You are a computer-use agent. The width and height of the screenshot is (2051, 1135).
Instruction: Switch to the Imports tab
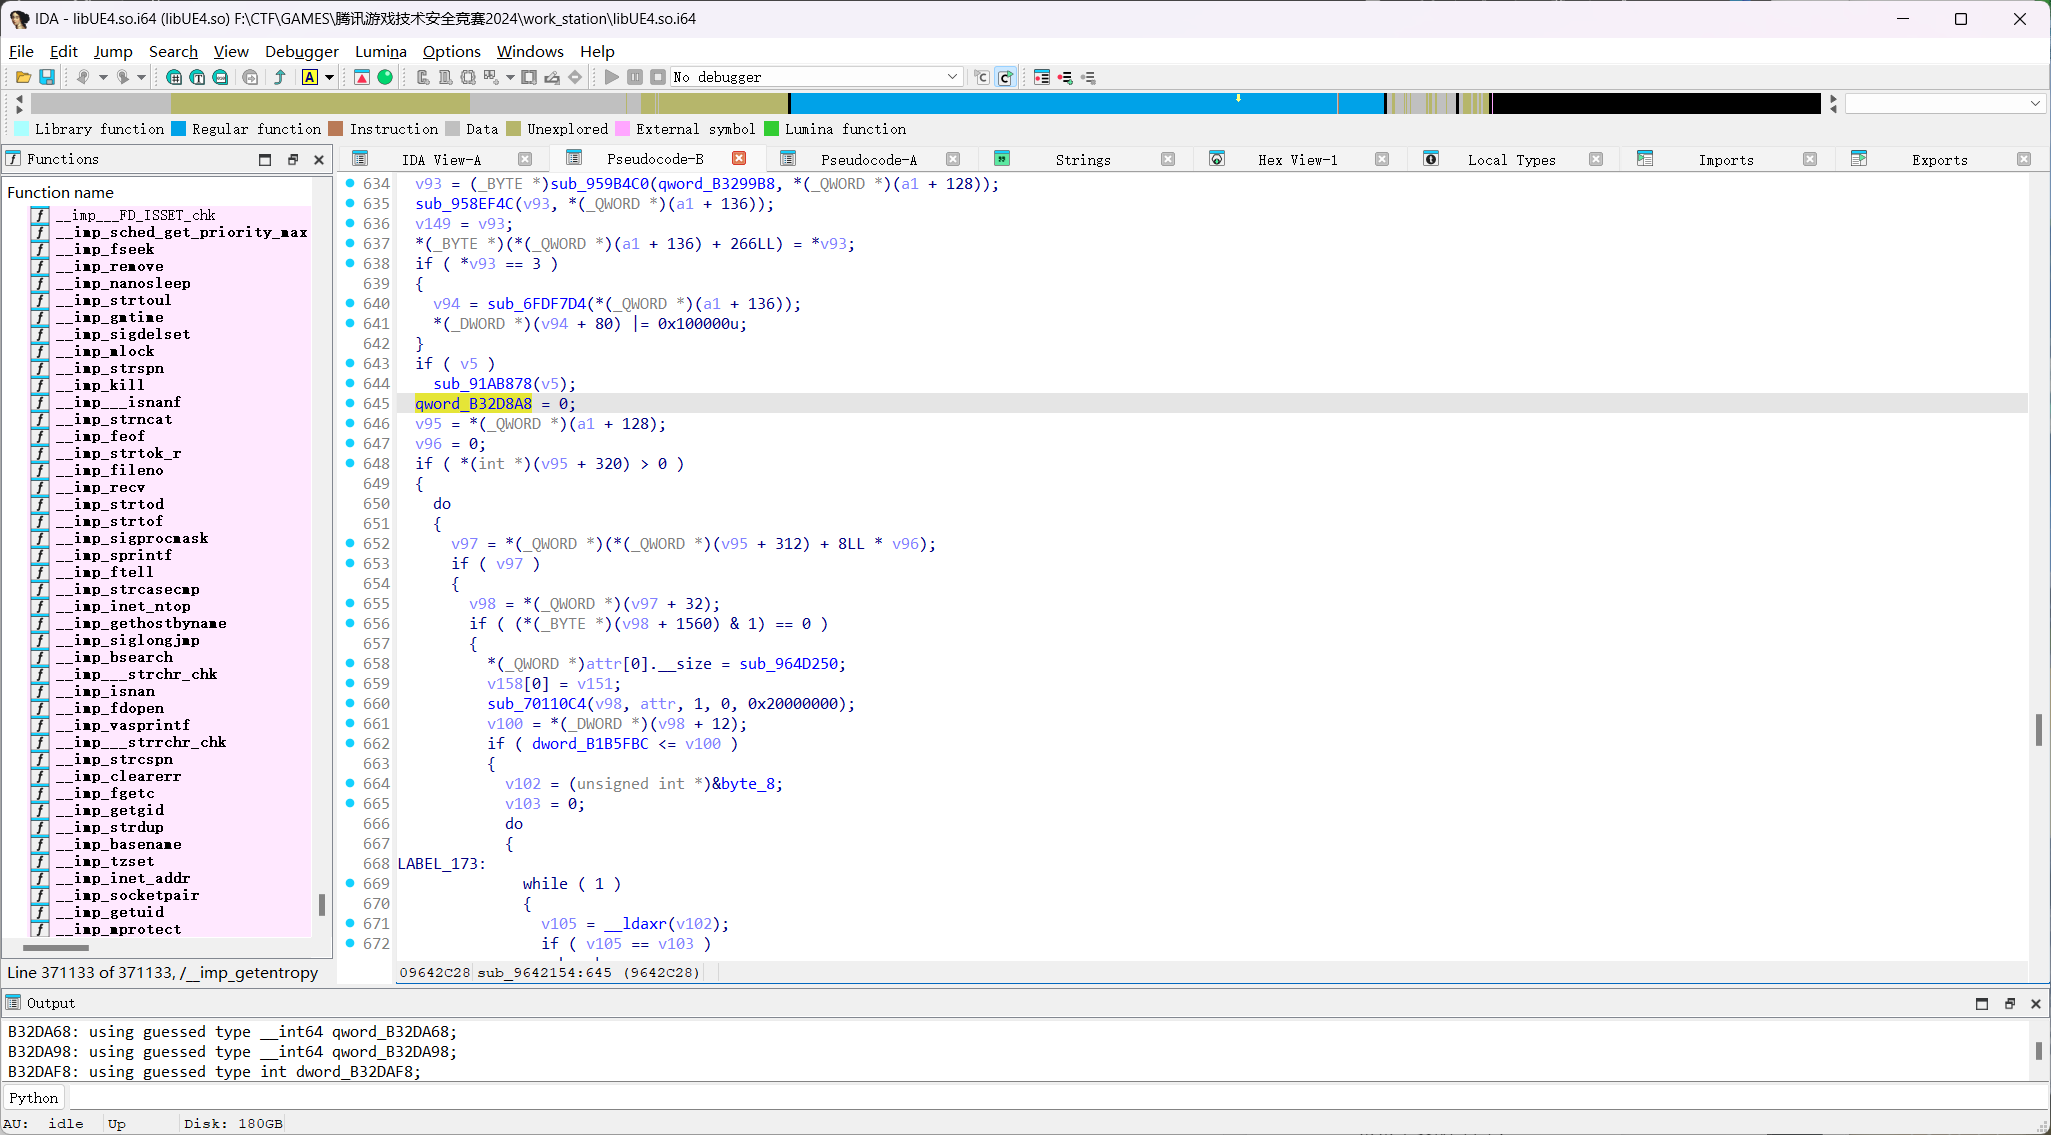(x=1726, y=159)
